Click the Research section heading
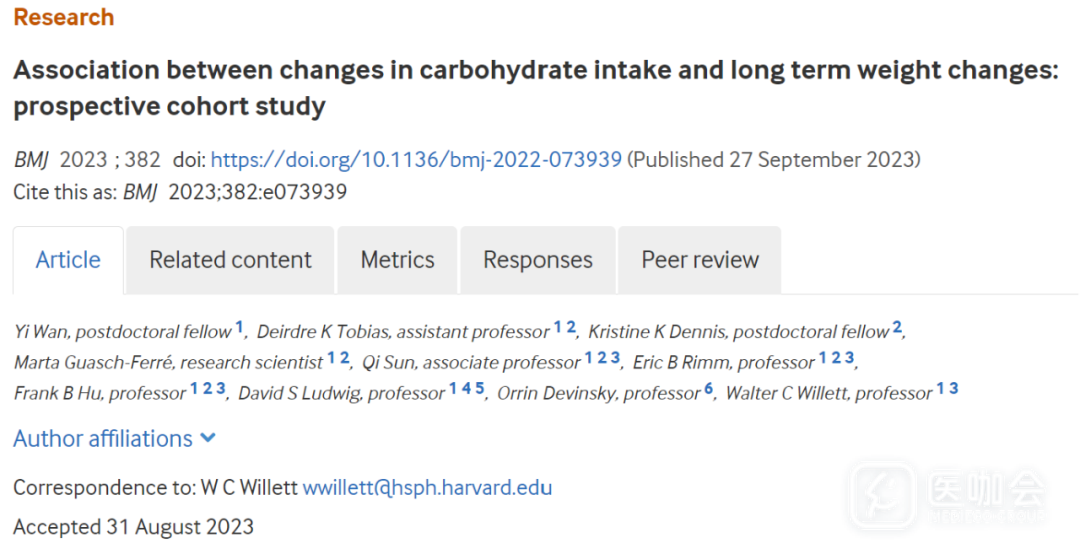The image size is (1080, 554). [63, 17]
